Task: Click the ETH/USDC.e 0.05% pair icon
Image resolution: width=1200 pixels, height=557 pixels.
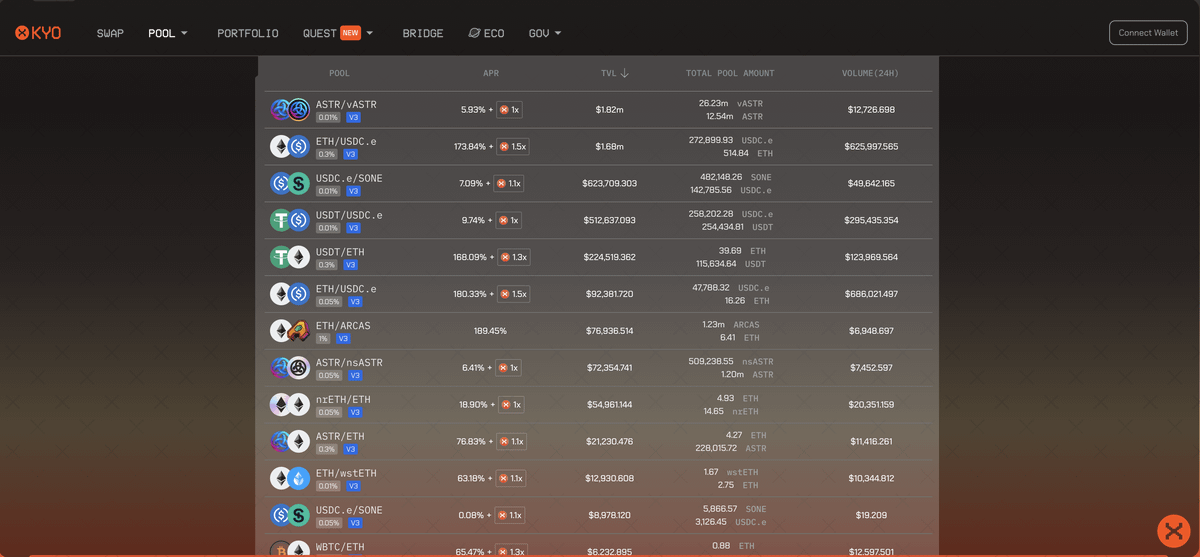Action: pyautogui.click(x=289, y=294)
